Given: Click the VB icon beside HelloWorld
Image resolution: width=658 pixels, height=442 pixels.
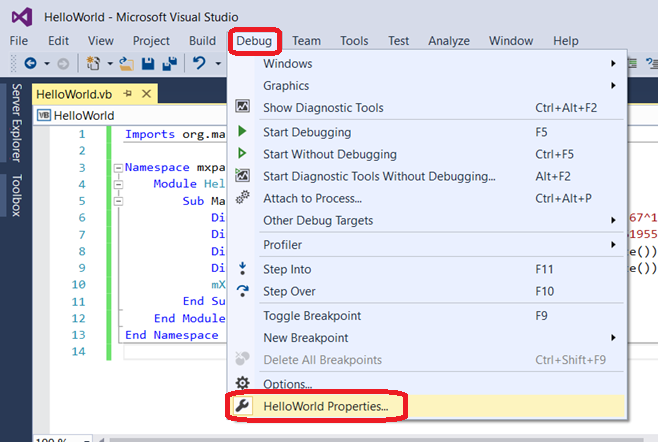Looking at the screenshot, I should click(x=44, y=115).
